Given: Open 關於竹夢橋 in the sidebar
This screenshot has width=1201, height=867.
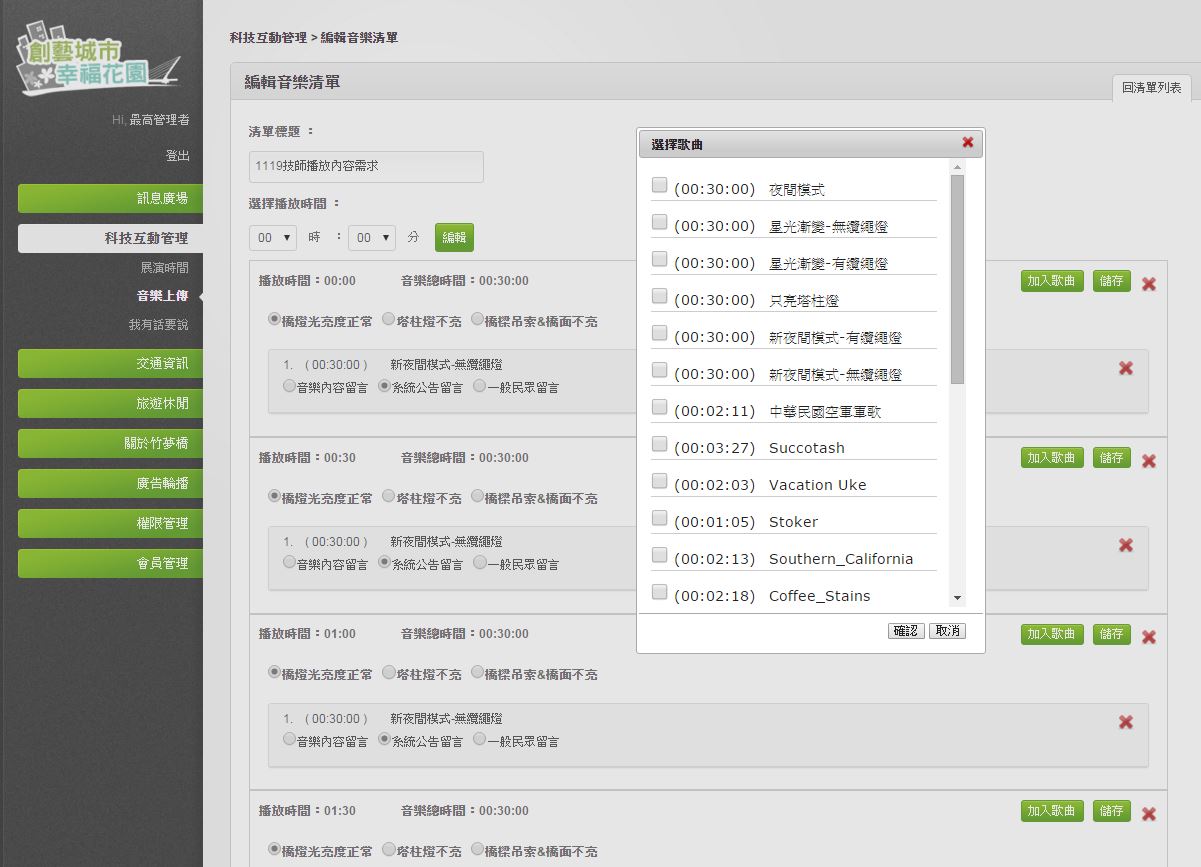Looking at the screenshot, I should 110,443.
